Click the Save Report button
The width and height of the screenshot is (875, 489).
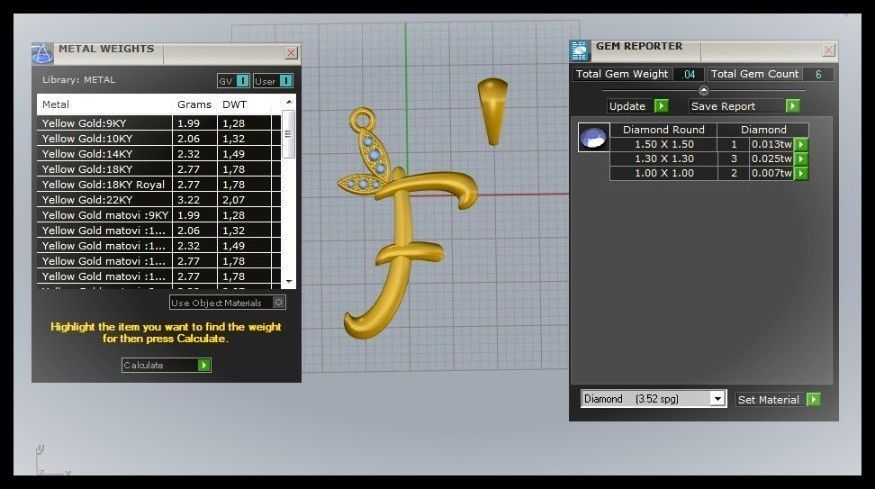pyautogui.click(x=744, y=106)
